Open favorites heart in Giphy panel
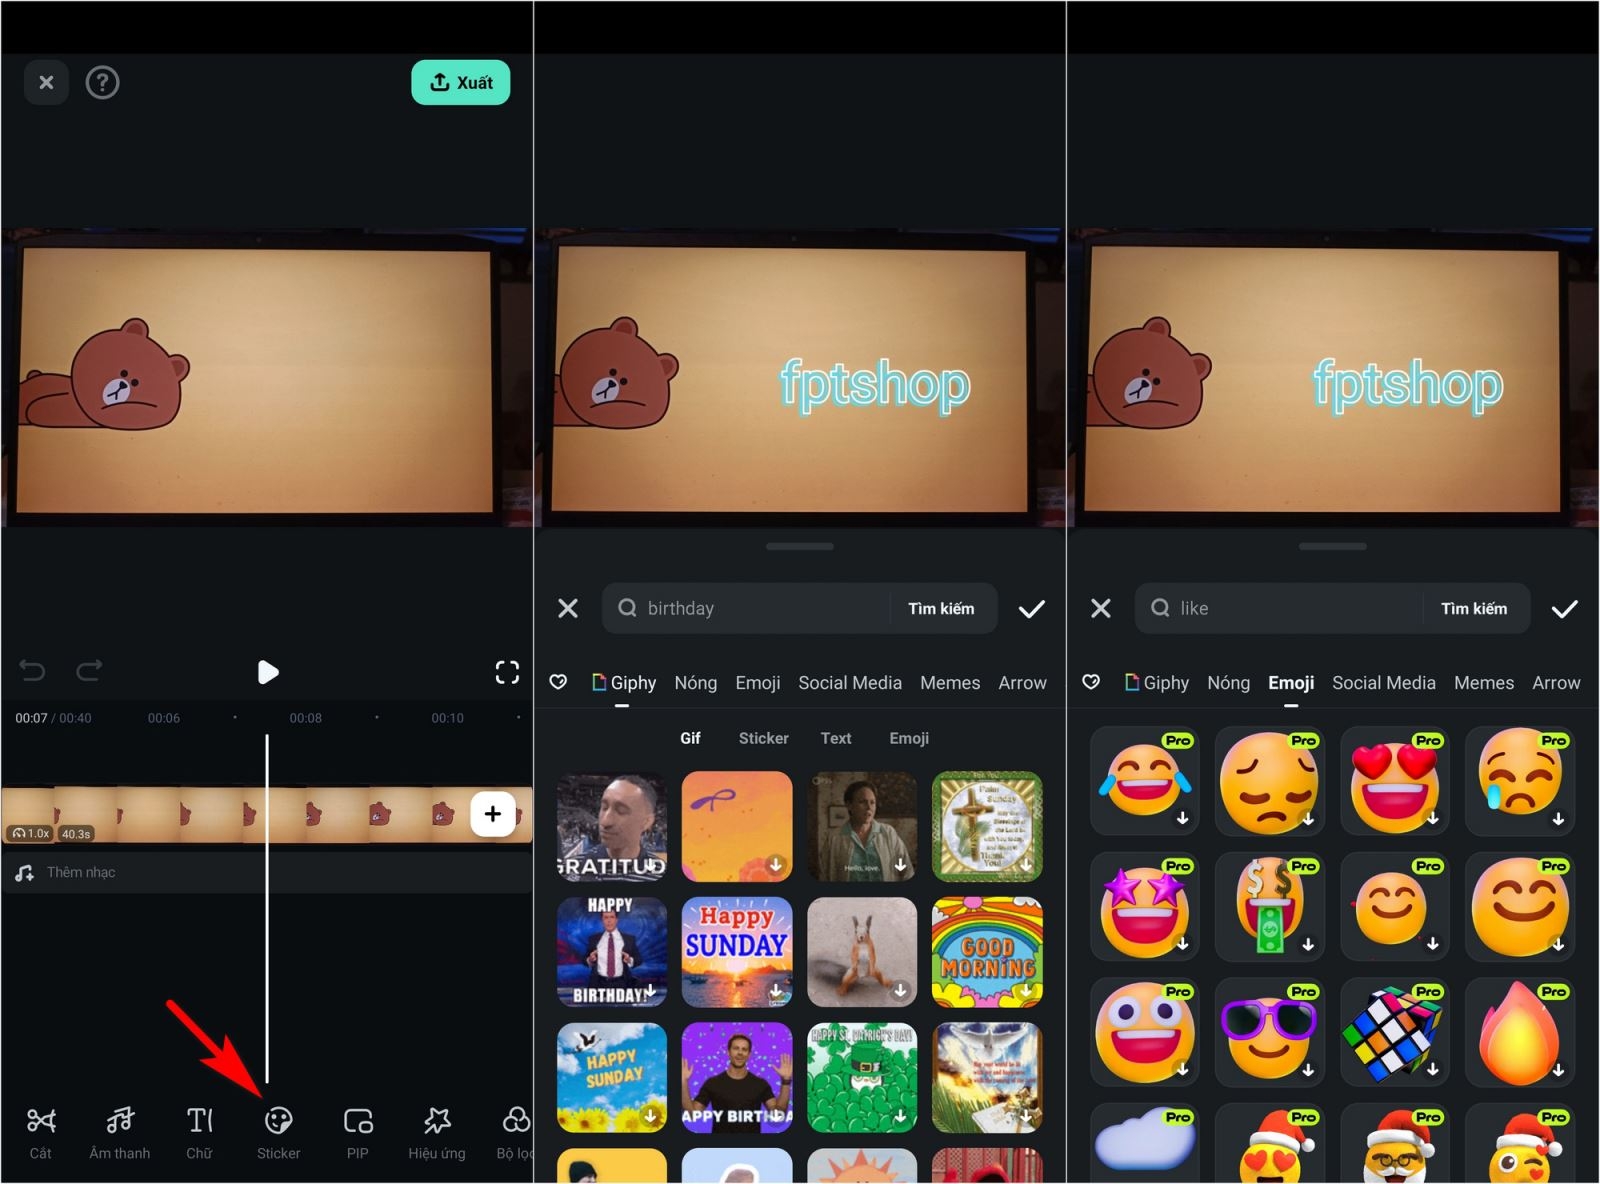Image resolution: width=1600 pixels, height=1184 pixels. coord(558,682)
